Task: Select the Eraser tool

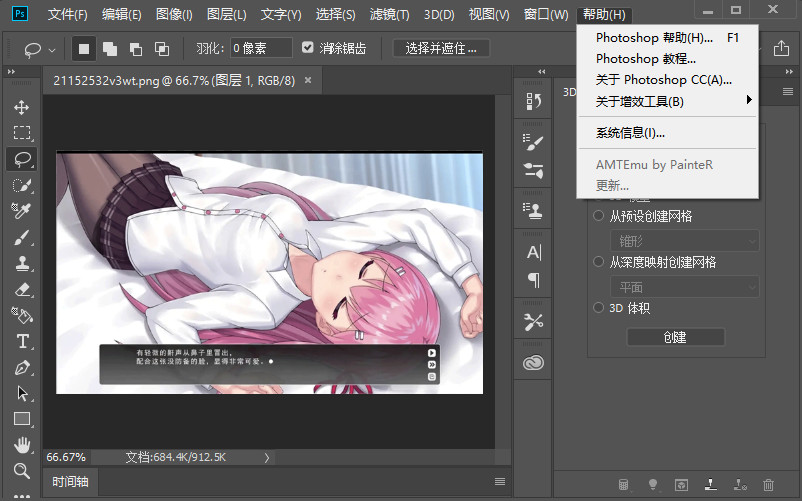Action: point(21,289)
